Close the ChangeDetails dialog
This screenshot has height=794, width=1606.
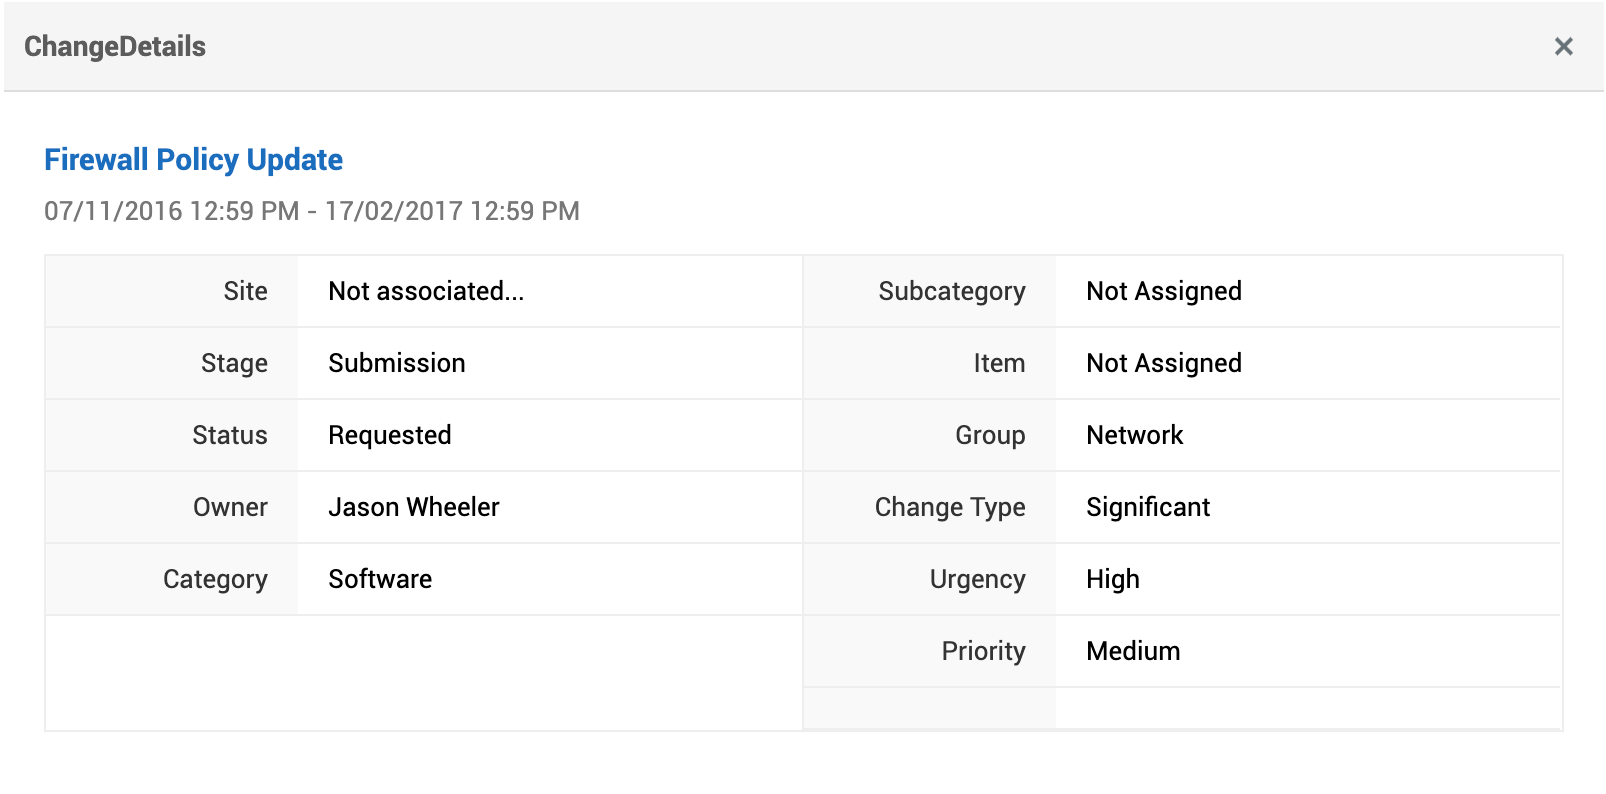tap(1563, 47)
